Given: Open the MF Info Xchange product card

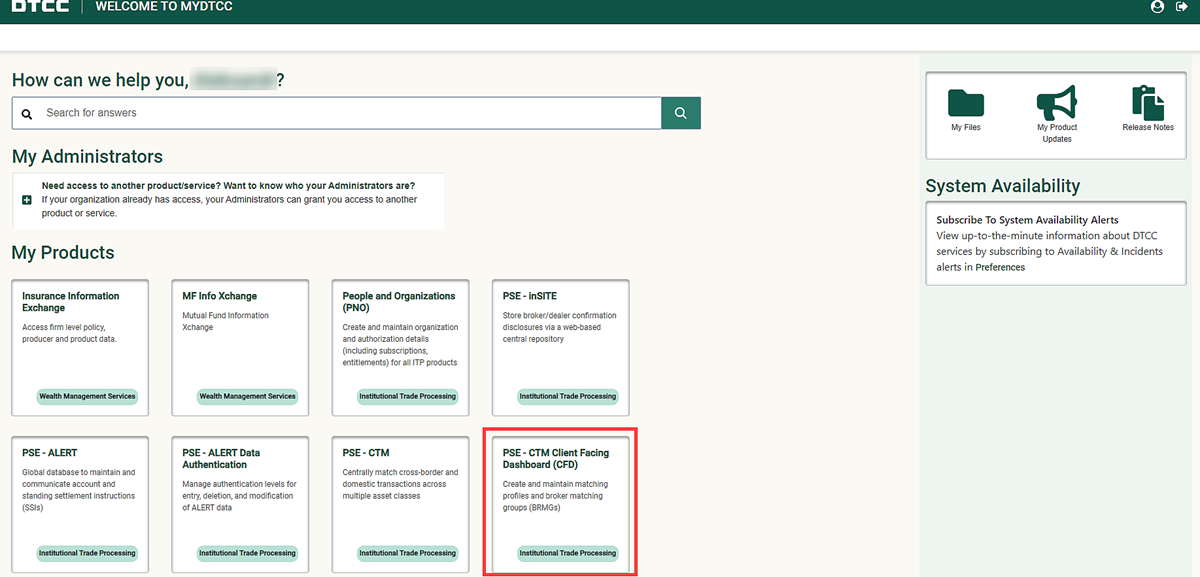Looking at the screenshot, I should coord(240,347).
